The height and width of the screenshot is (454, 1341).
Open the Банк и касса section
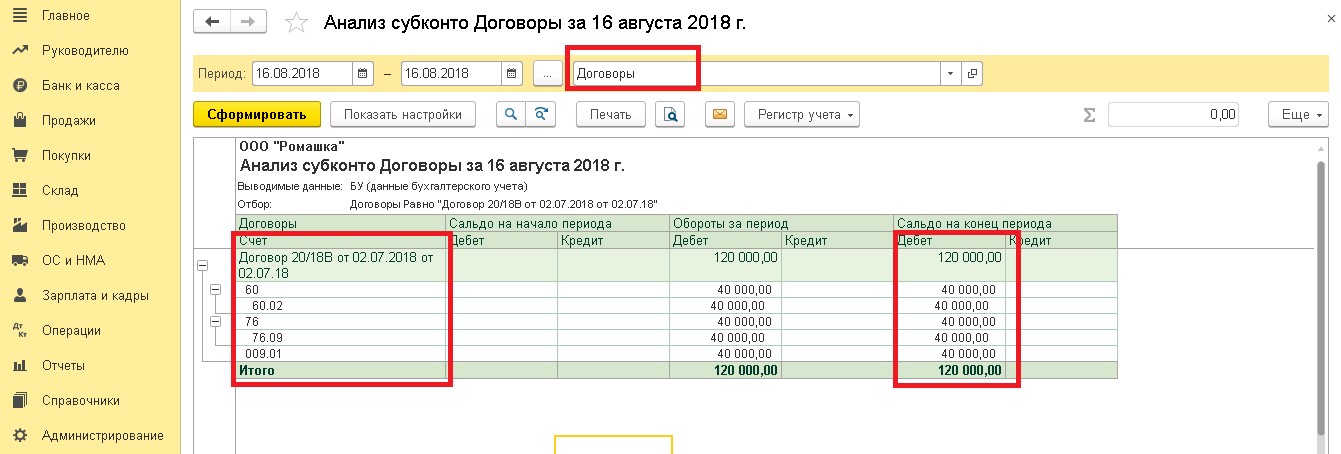[81, 85]
